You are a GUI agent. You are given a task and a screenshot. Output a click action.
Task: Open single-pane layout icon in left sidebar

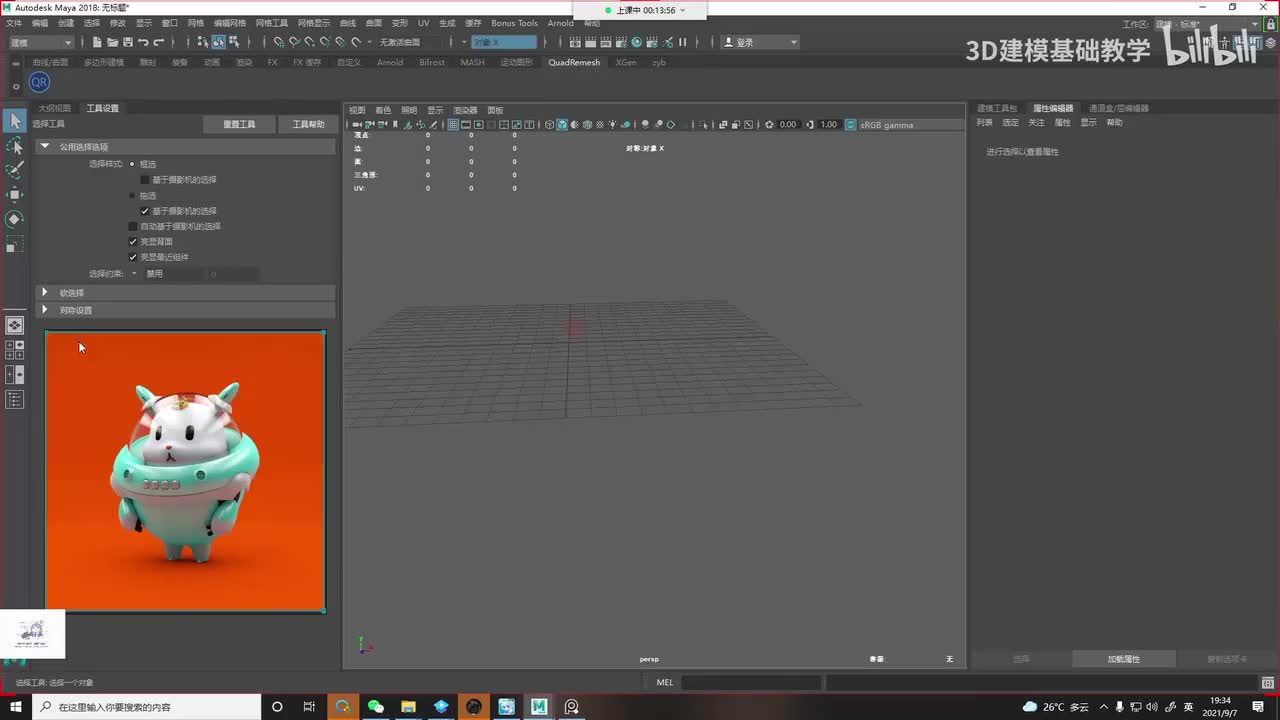click(x=15, y=325)
